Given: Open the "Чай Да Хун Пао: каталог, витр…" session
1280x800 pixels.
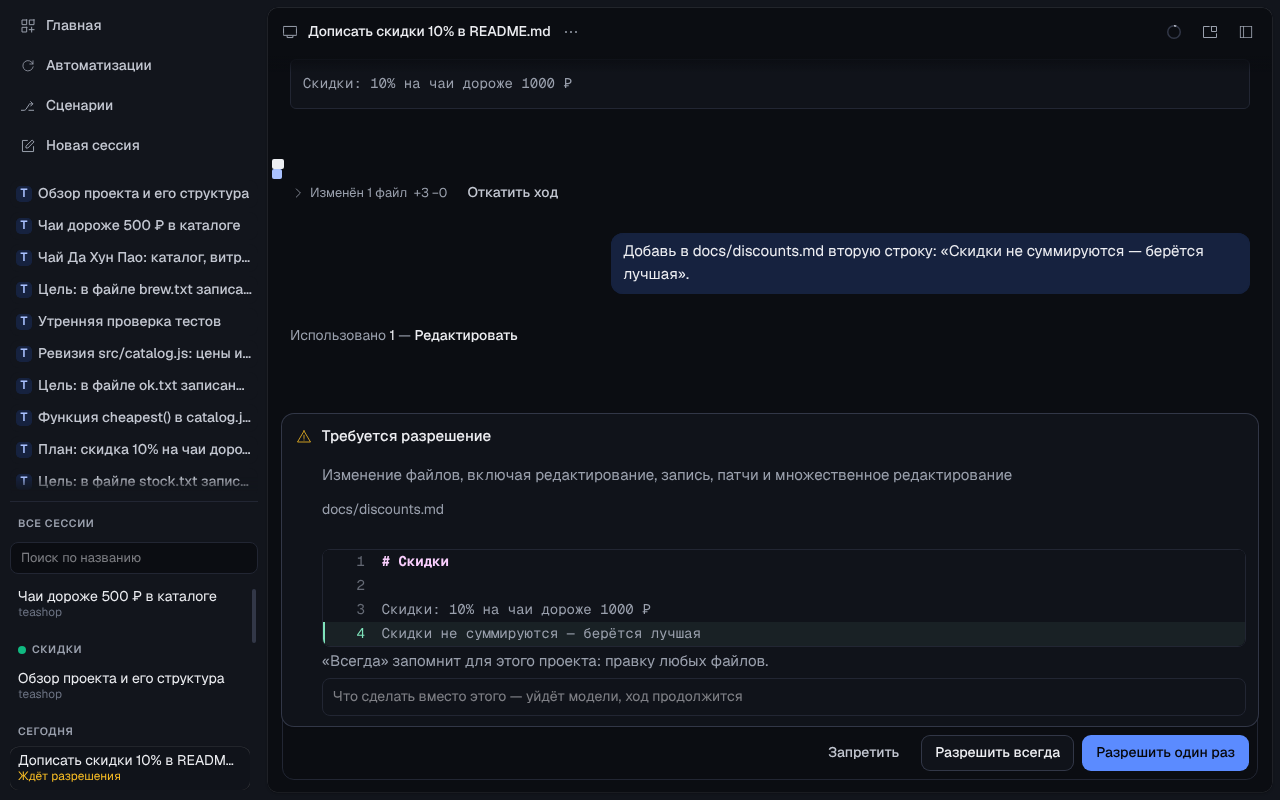Looking at the screenshot, I should pyautogui.click(x=134, y=257).
